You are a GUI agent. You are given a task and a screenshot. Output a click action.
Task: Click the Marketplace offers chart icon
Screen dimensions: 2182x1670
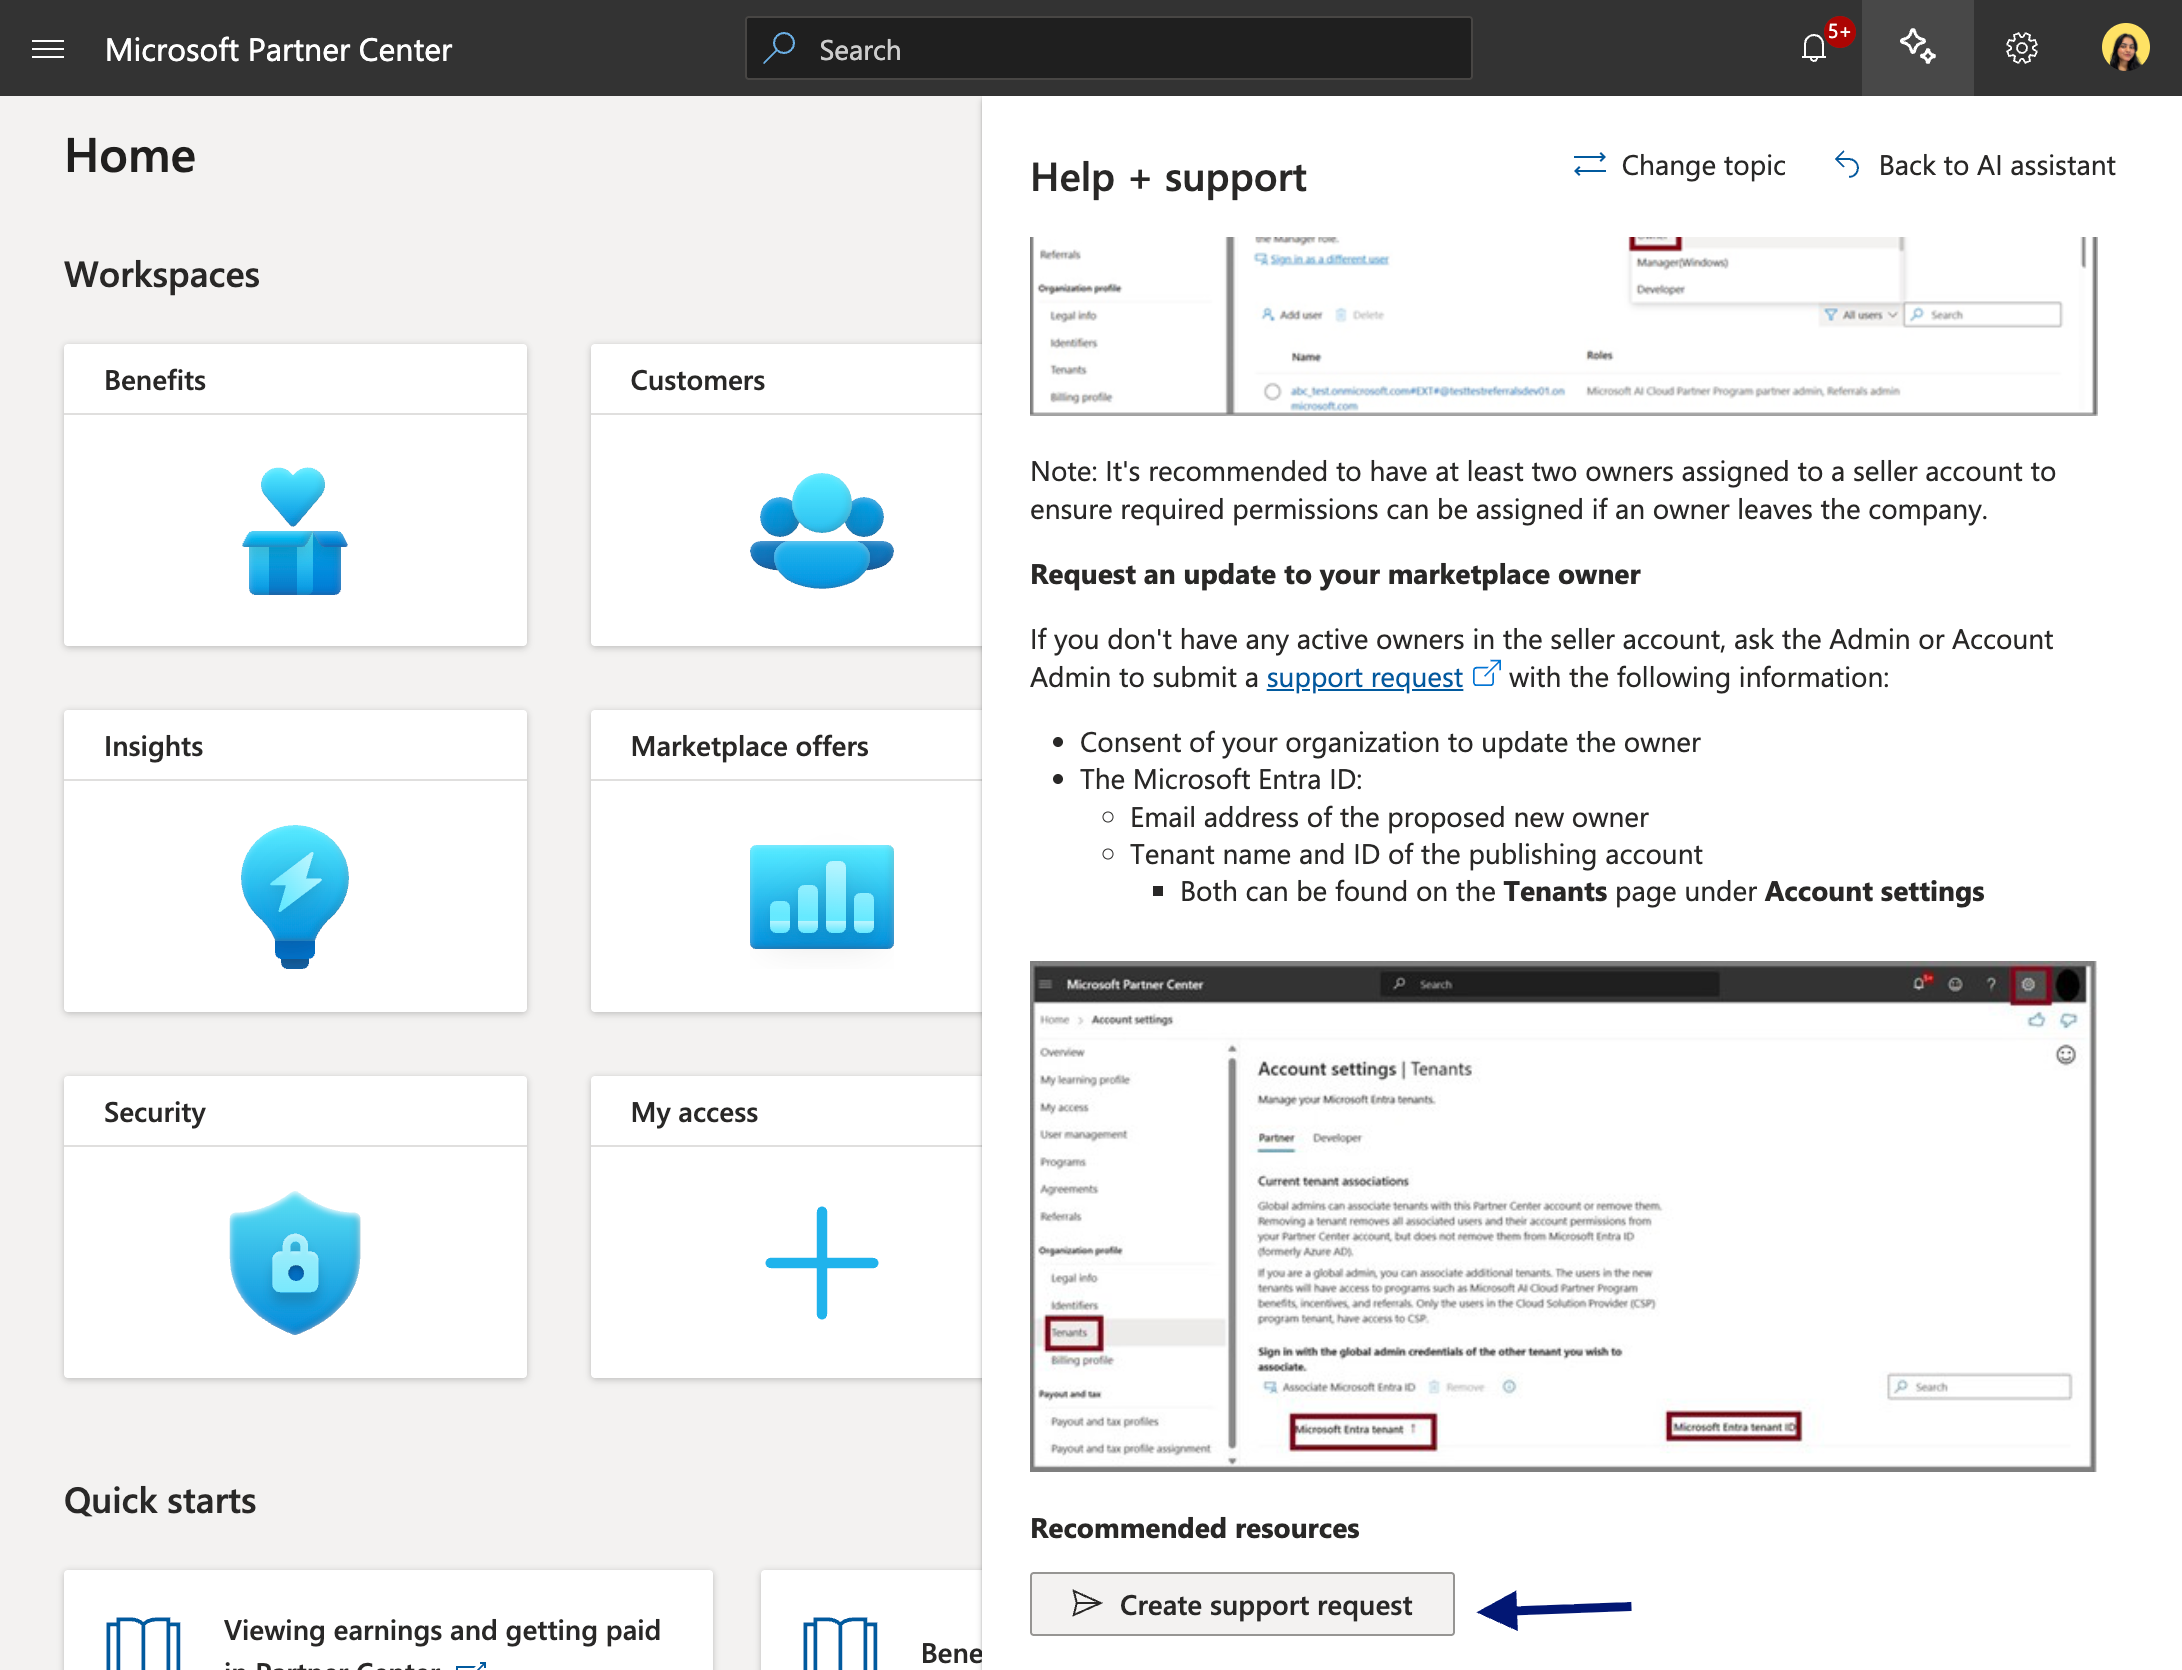(822, 896)
